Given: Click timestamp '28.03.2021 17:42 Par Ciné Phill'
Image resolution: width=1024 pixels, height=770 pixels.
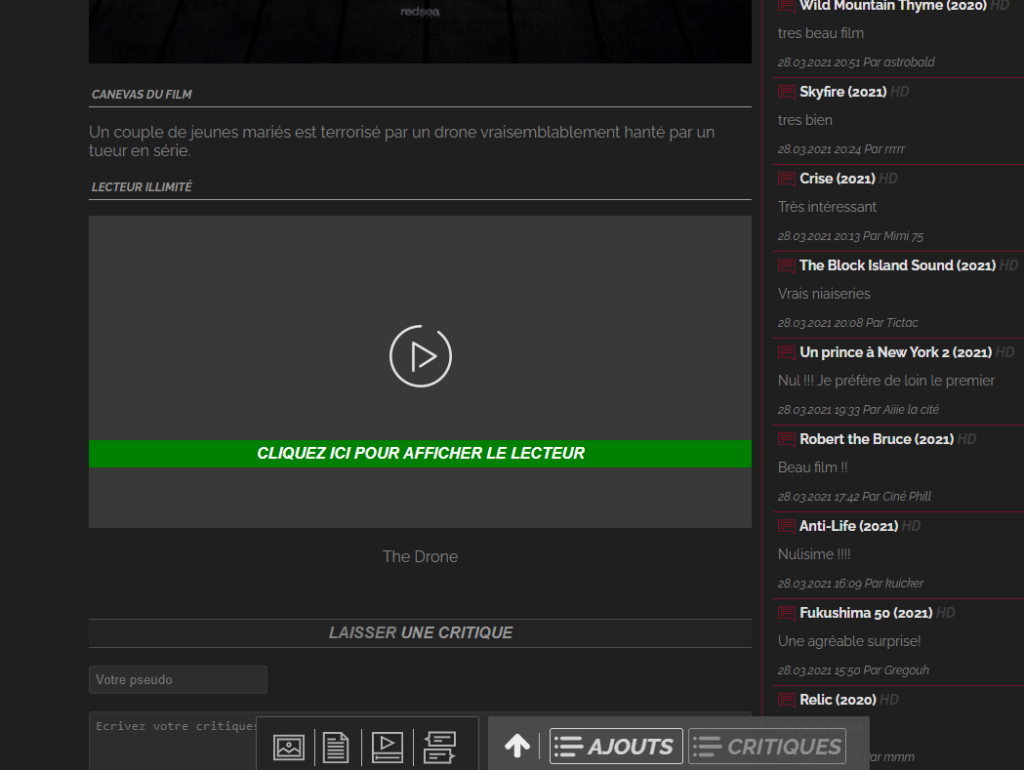Looking at the screenshot, I should tap(854, 496).
